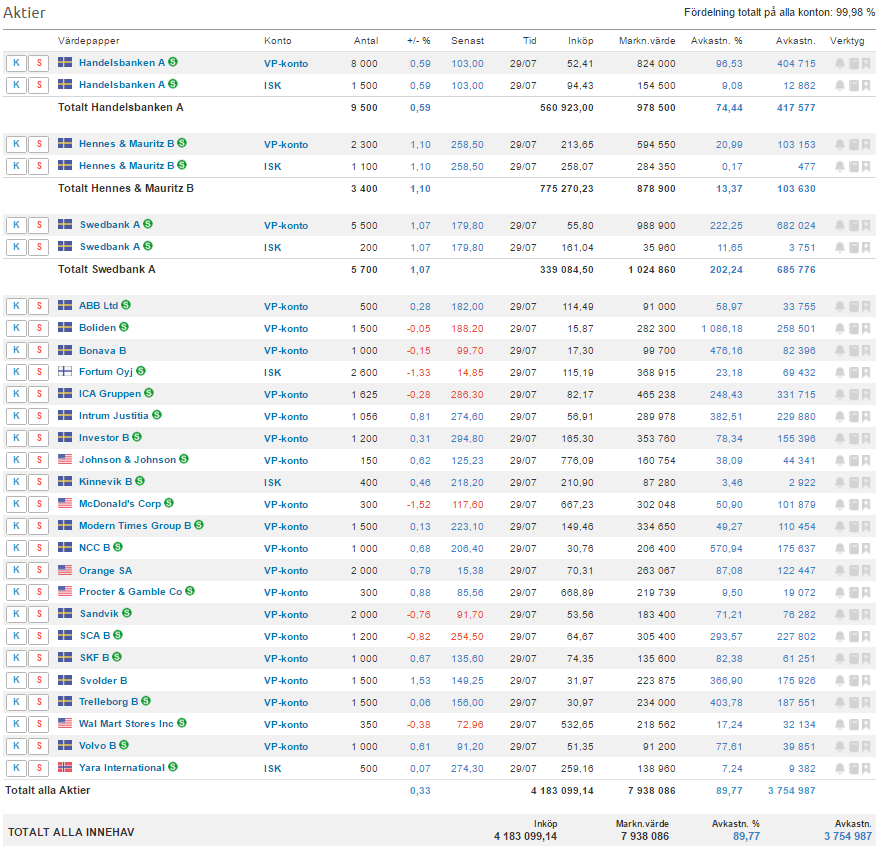Screen dimensions: 883x853
Task: Click the Totalt Handelsbanken A row label
Action: pyautogui.click(x=121, y=107)
